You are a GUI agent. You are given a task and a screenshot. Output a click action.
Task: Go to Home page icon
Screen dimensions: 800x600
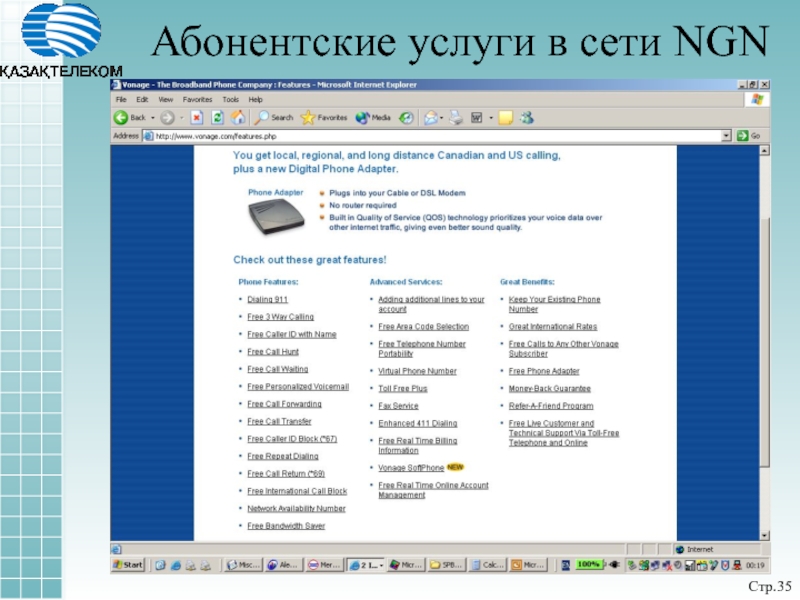[x=238, y=118]
